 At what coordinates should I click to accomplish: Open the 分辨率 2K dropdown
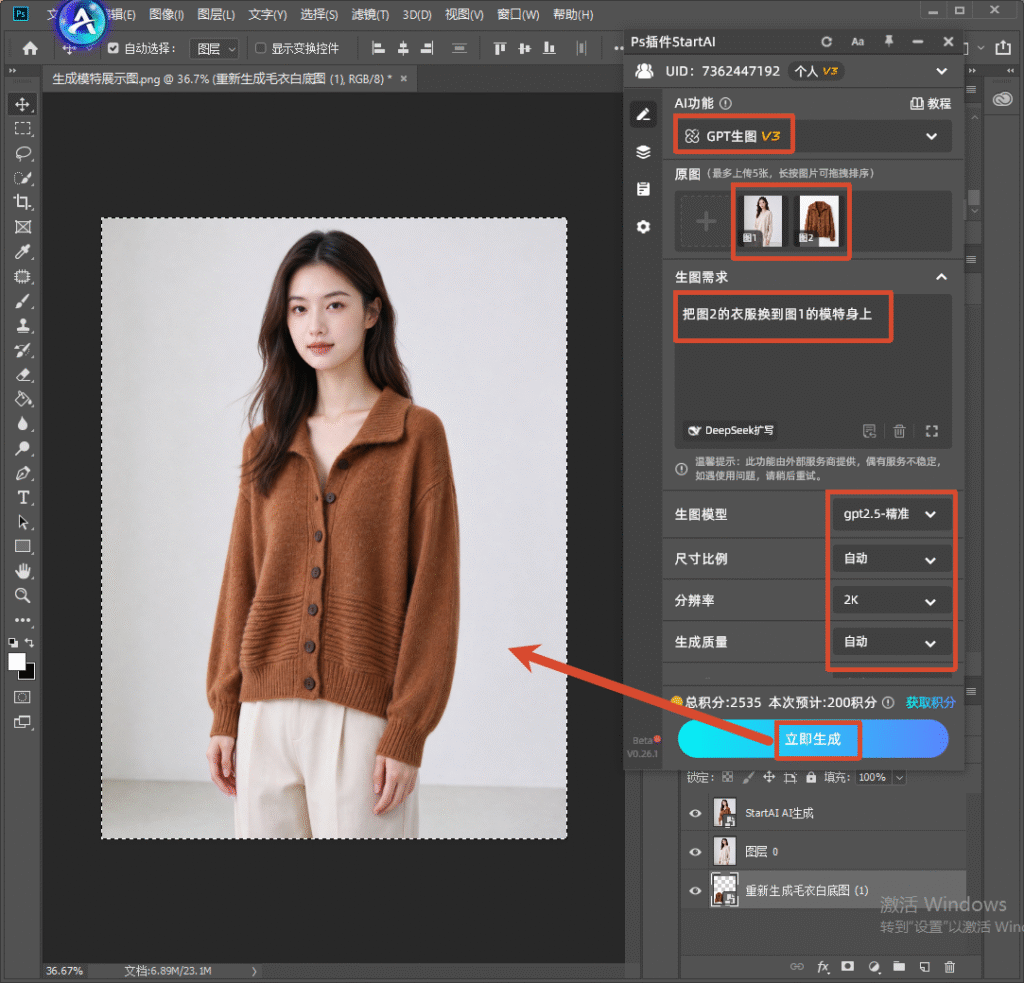click(890, 600)
